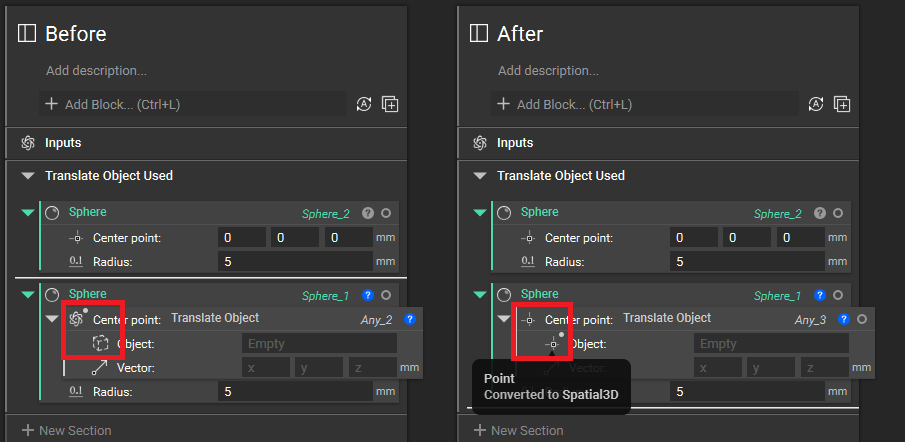This screenshot has height=442, width=905.
Task: Toggle Any_3 visibility circle in After panel
Action: 862,319
